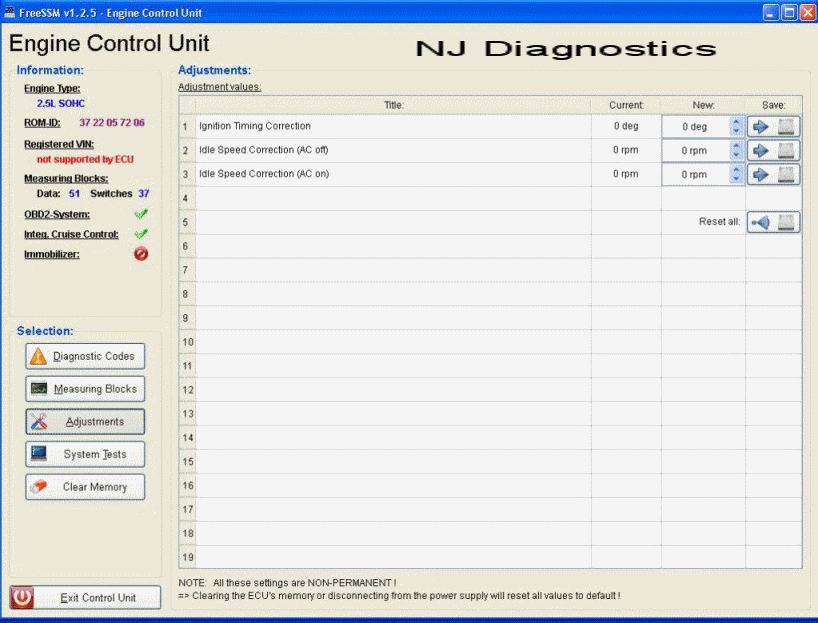Open the Measuring Blocks section
This screenshot has width=818, height=623.
point(85,389)
